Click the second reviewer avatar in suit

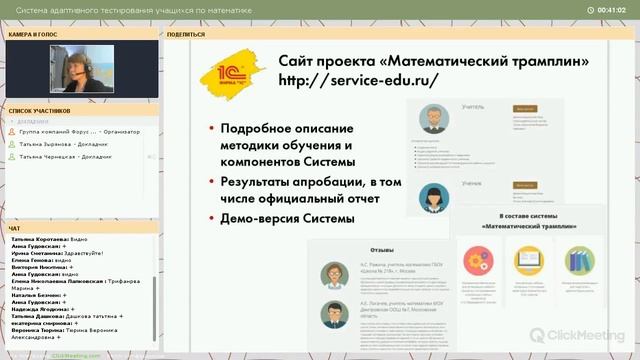point(334,315)
